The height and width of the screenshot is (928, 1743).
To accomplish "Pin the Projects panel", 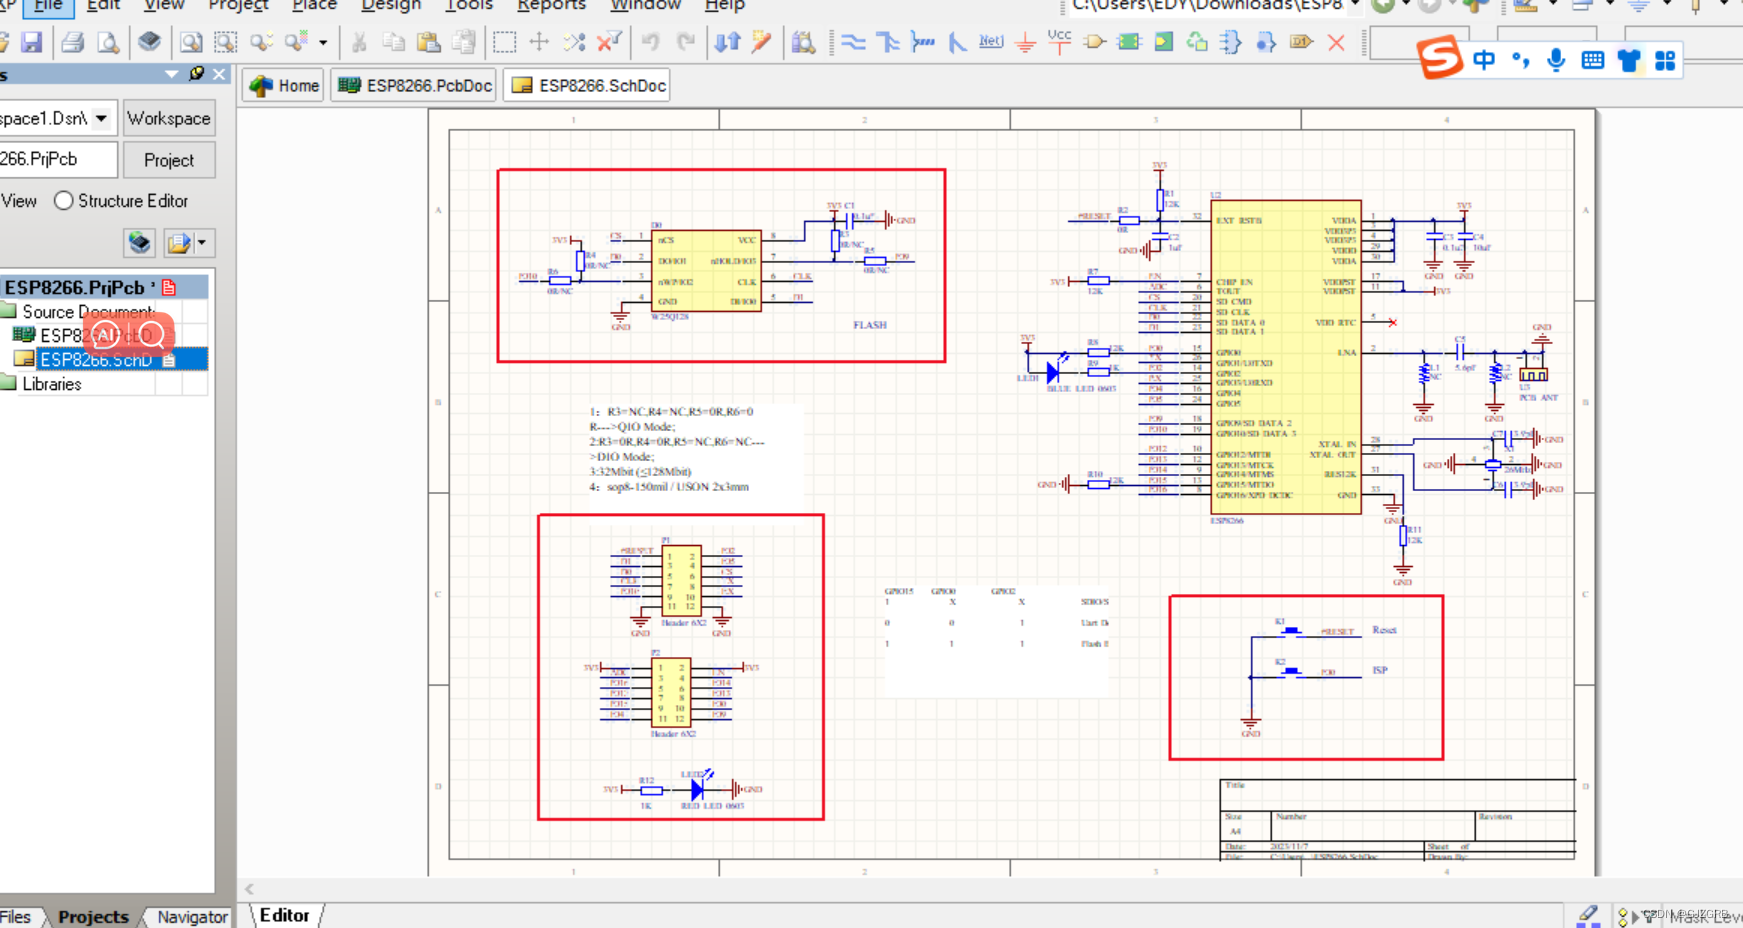I will (x=196, y=74).
